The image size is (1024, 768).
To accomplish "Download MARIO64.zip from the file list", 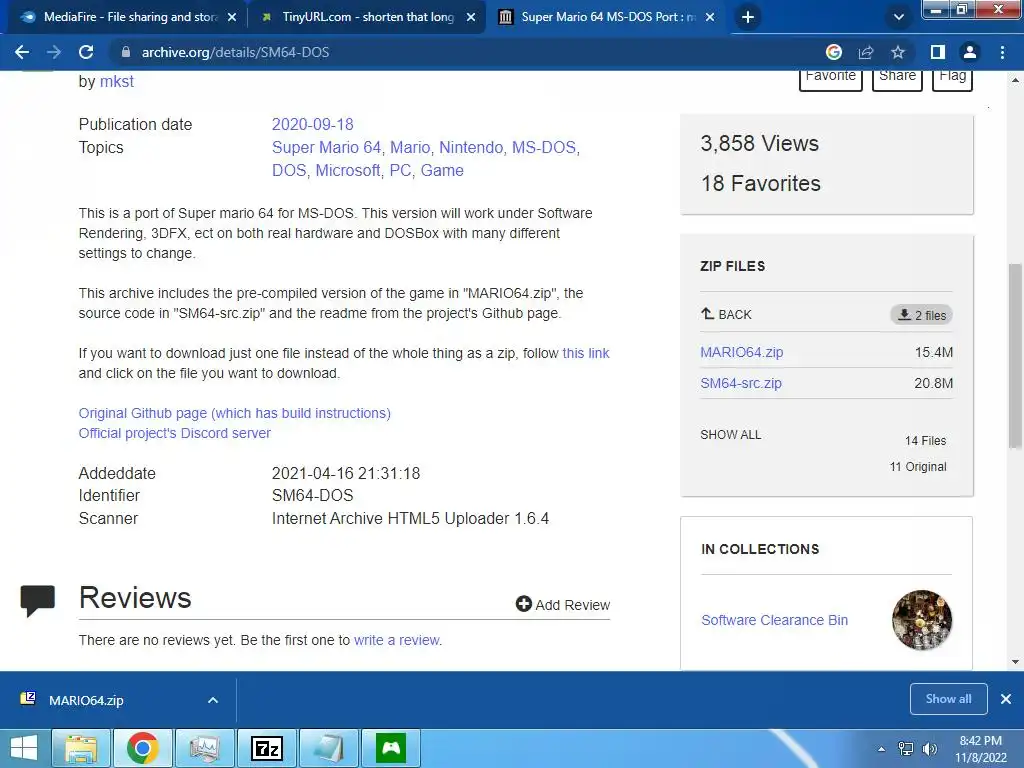I will point(741,353).
